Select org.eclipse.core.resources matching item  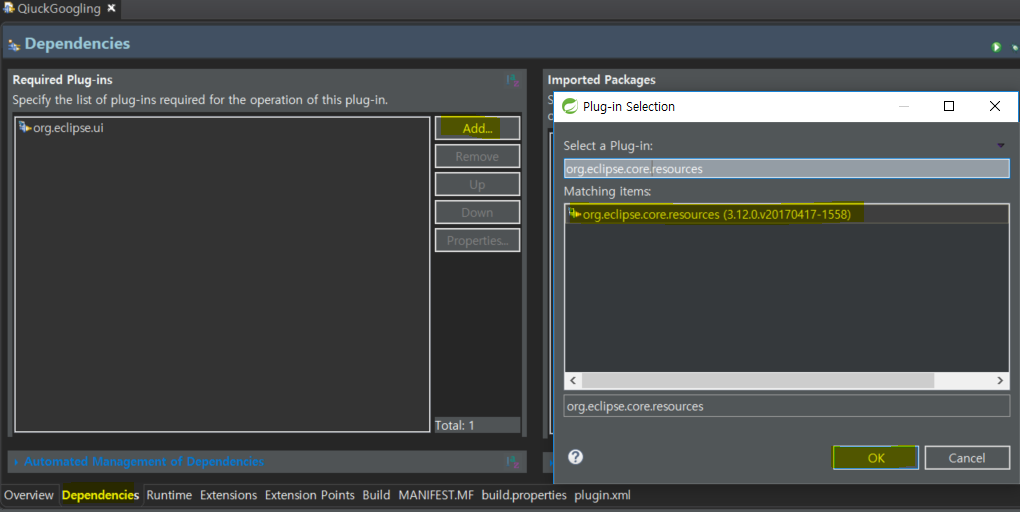point(786,214)
